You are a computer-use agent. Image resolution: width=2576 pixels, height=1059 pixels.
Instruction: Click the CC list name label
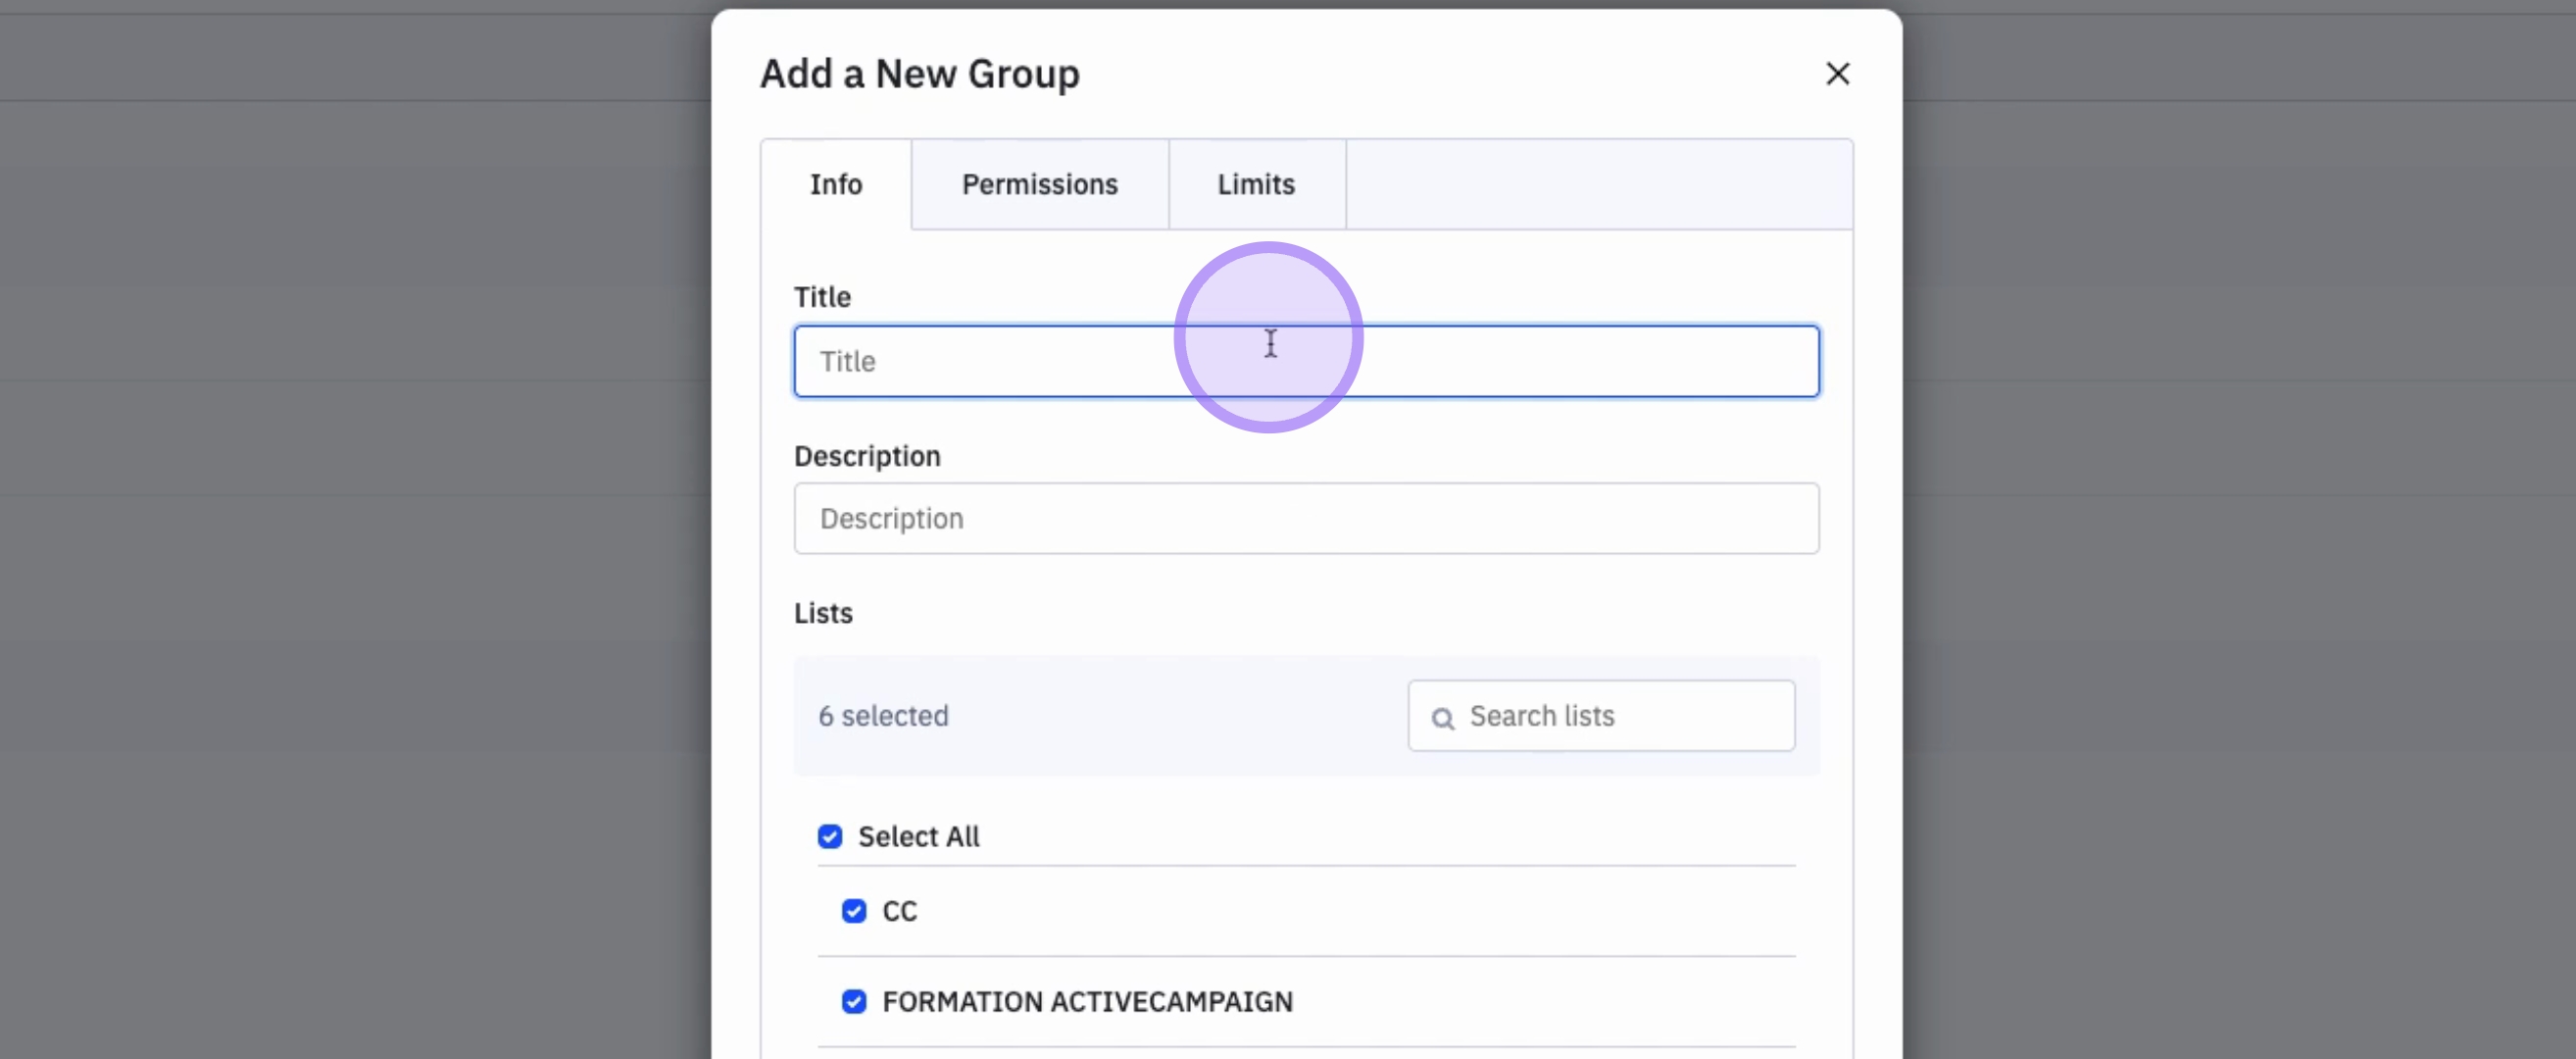pos(899,912)
